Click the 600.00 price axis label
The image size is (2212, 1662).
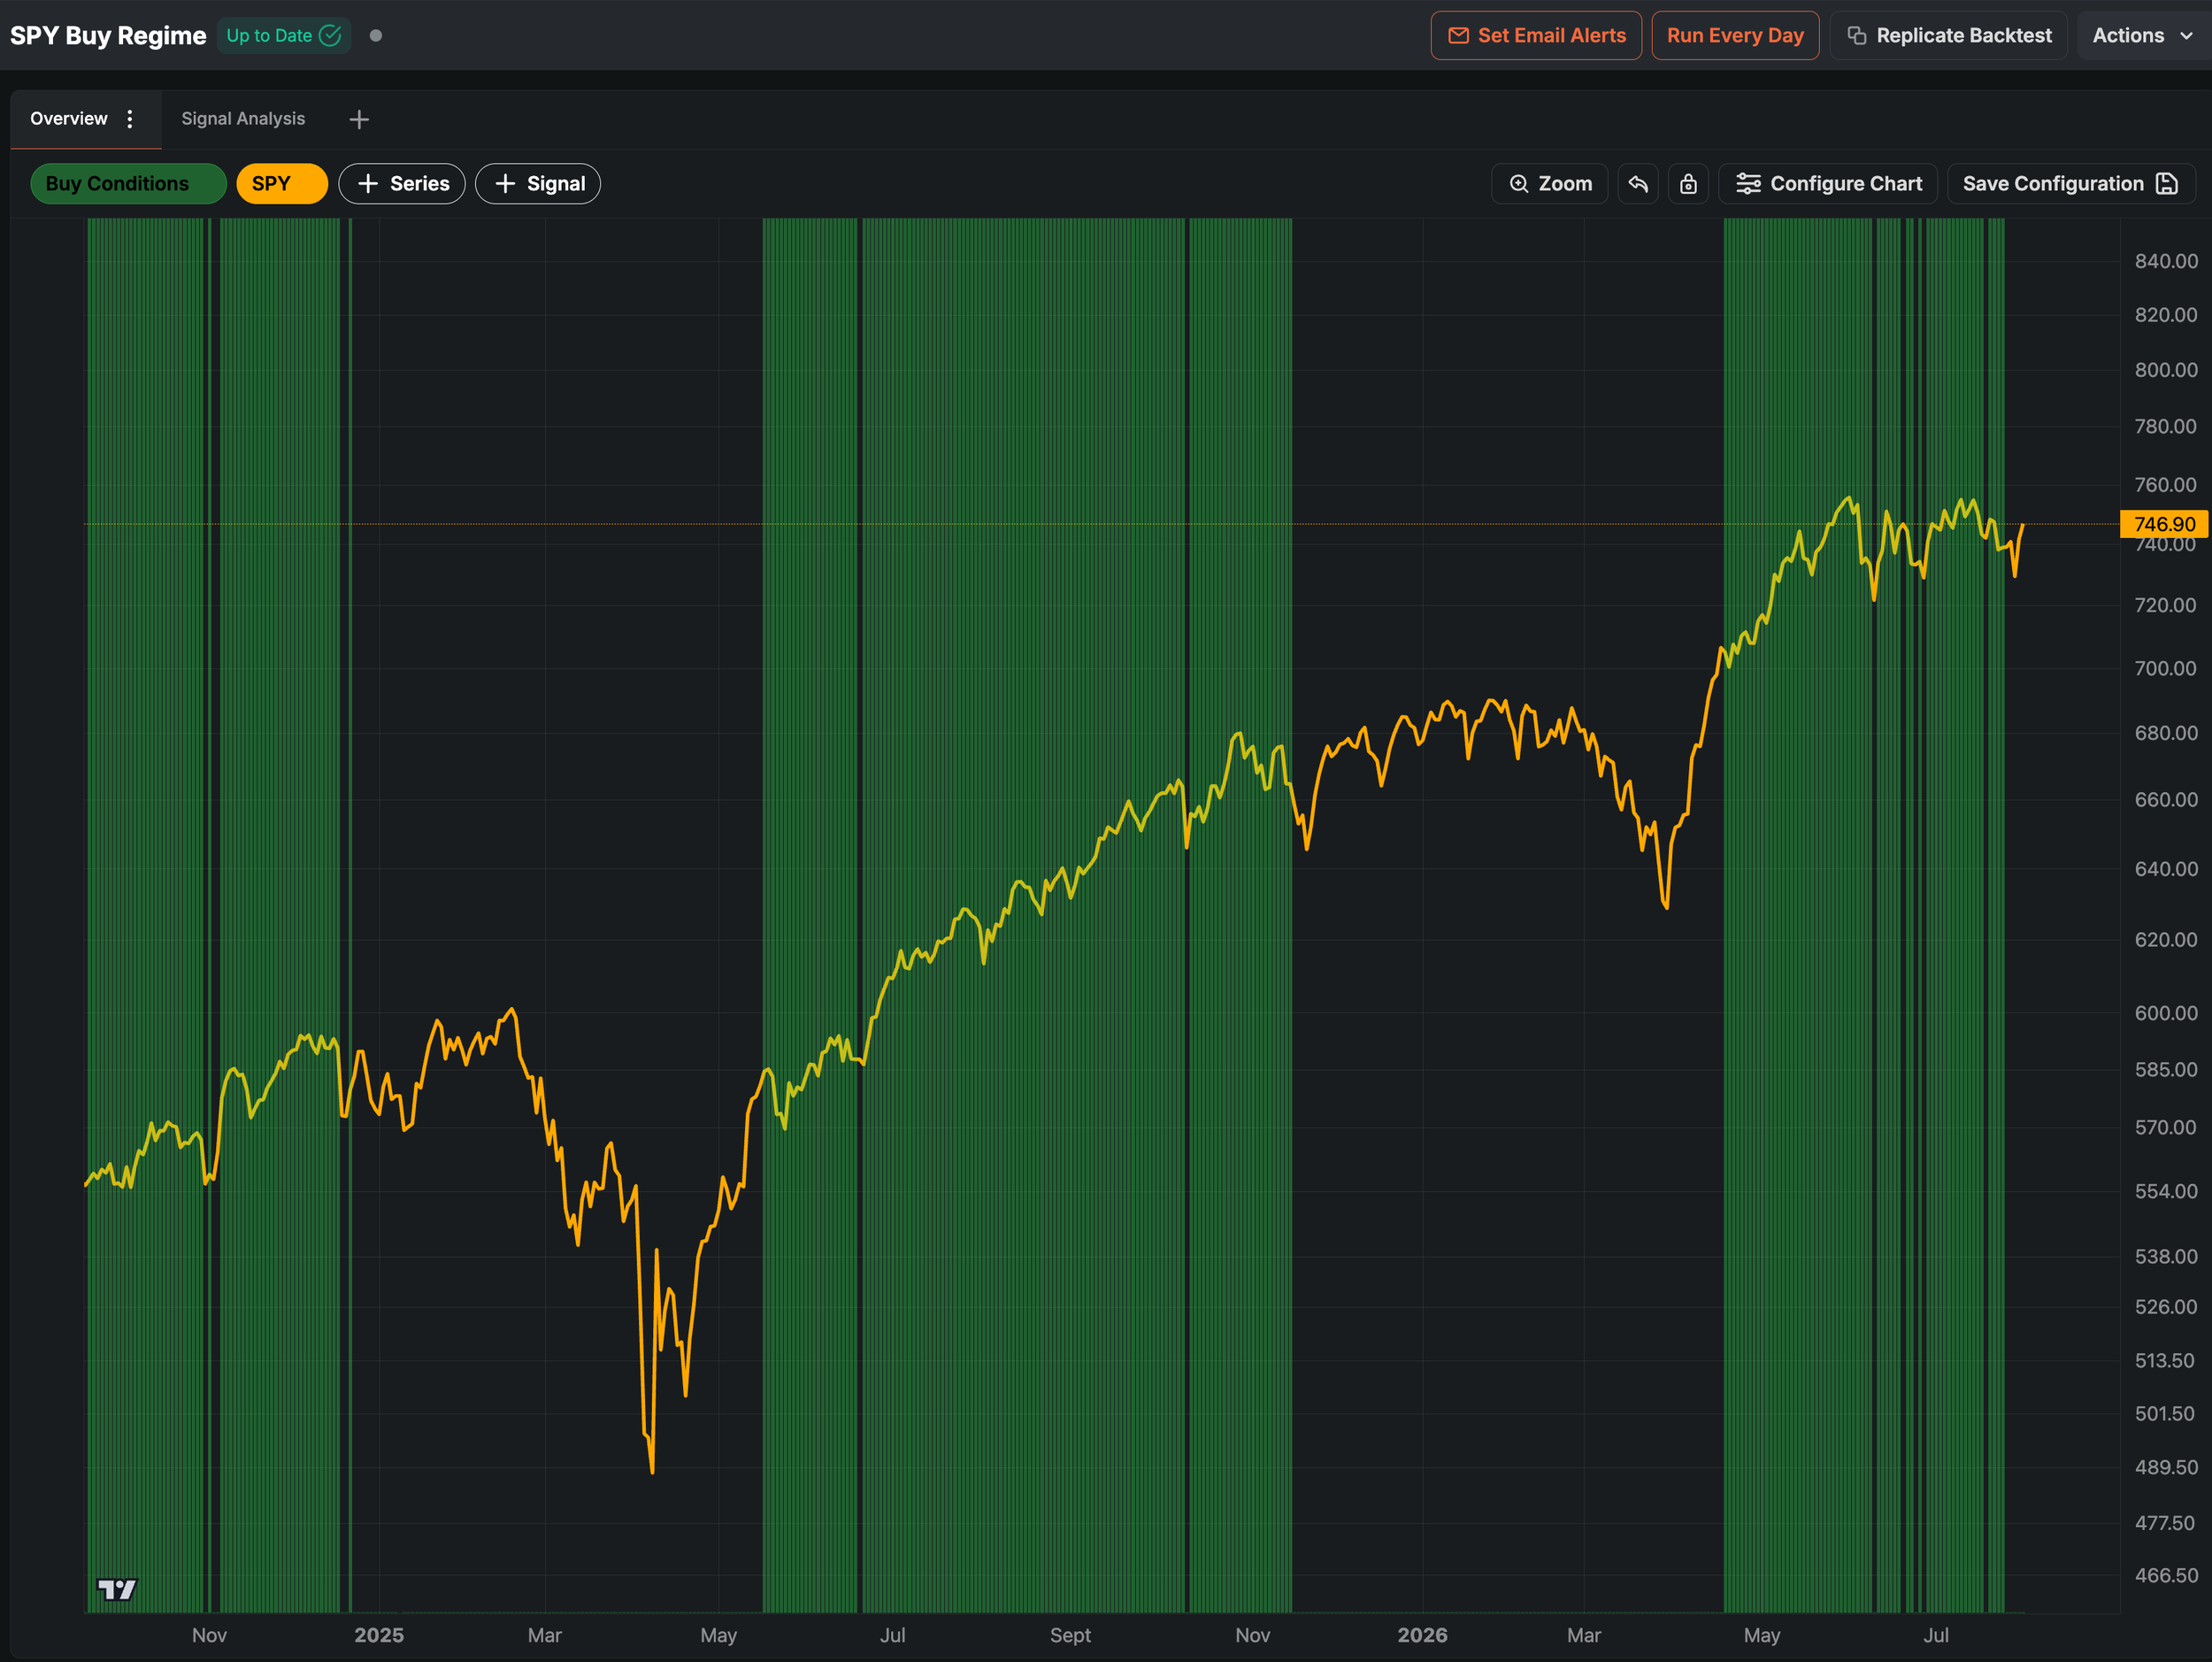[x=2166, y=1013]
